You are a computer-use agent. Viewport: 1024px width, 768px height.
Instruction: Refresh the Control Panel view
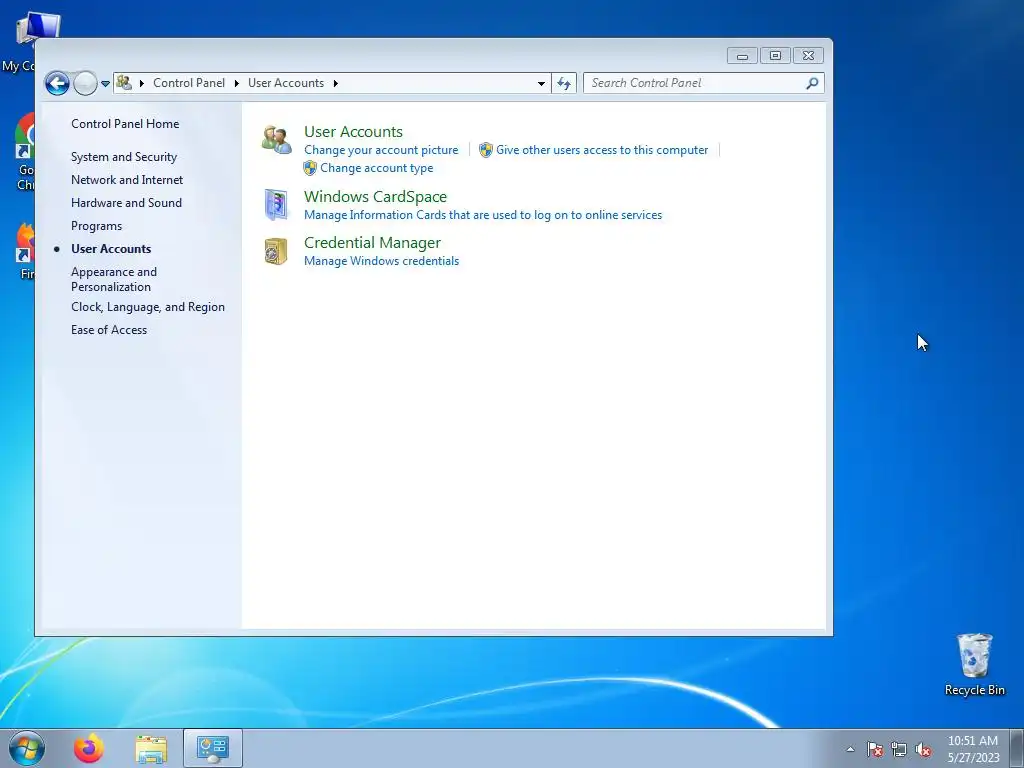[x=564, y=83]
